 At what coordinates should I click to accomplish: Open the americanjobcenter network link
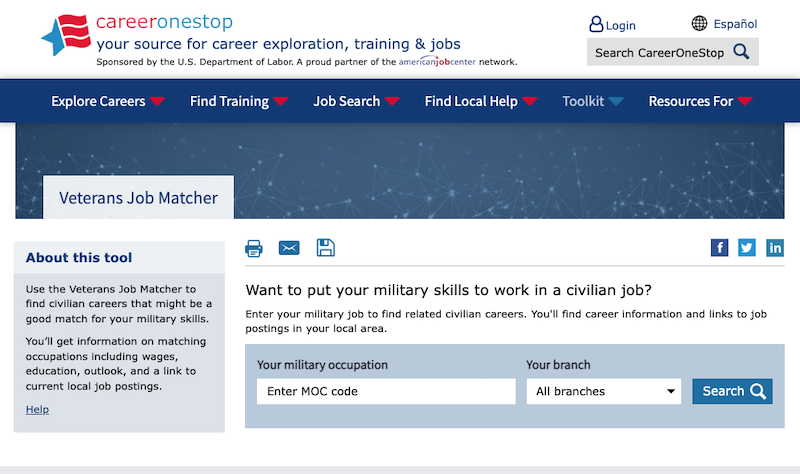(x=437, y=62)
